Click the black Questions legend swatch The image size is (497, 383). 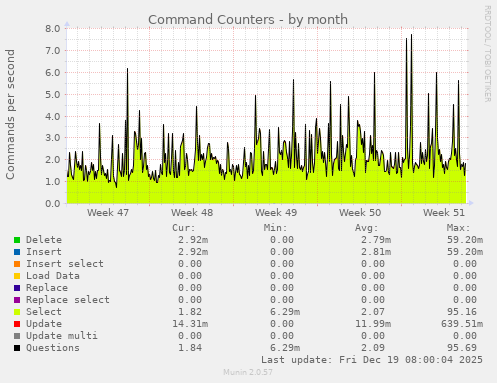click(17, 348)
